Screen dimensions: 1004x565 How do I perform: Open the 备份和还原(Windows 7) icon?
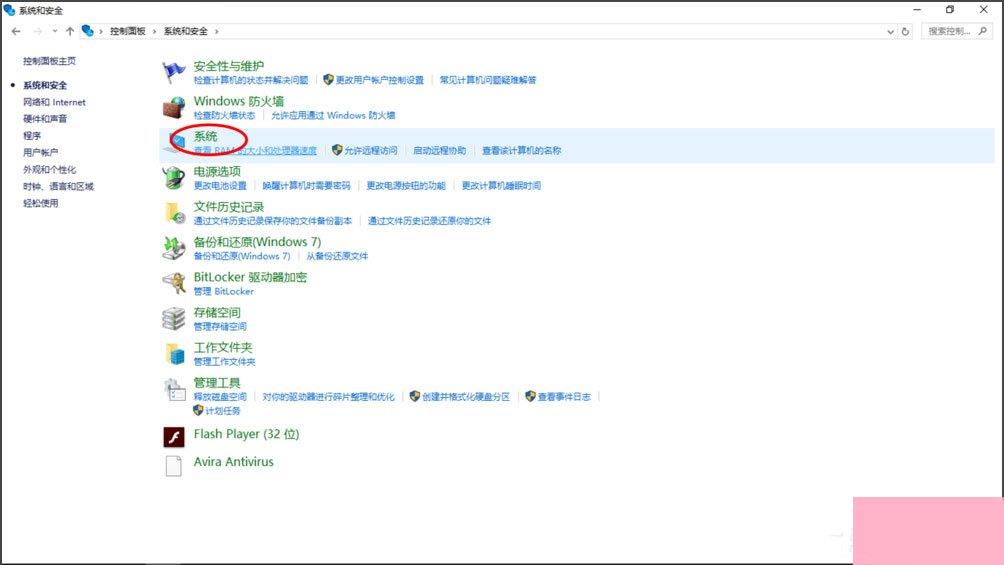[174, 249]
